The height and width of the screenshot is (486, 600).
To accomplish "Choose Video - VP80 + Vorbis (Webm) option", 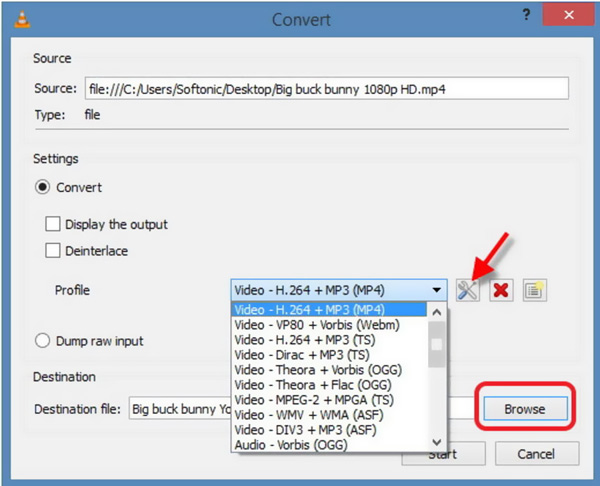I will pos(329,325).
